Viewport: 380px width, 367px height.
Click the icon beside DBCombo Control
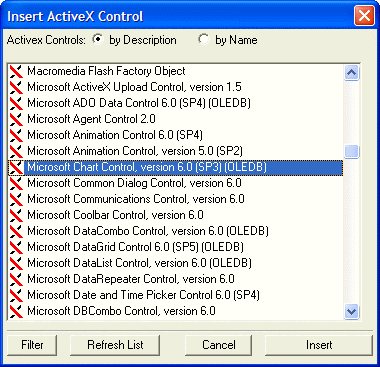click(16, 311)
